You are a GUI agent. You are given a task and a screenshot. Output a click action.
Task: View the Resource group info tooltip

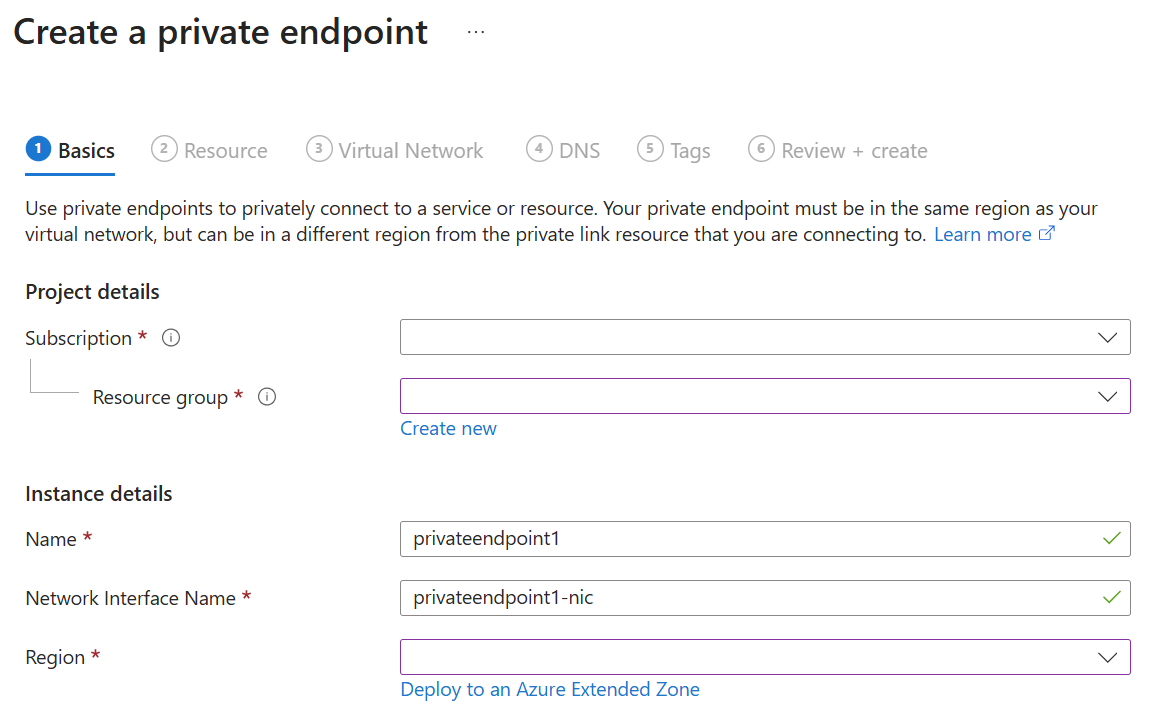point(266,397)
